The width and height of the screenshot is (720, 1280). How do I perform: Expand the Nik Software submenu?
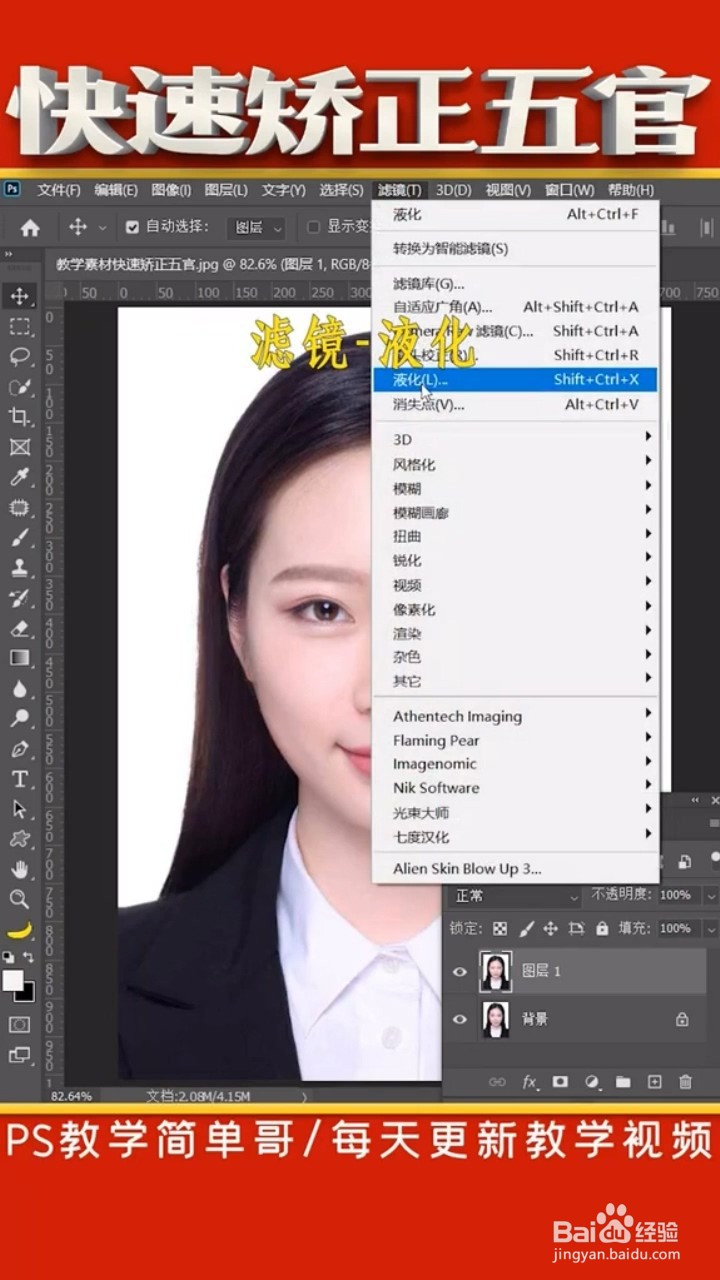516,788
